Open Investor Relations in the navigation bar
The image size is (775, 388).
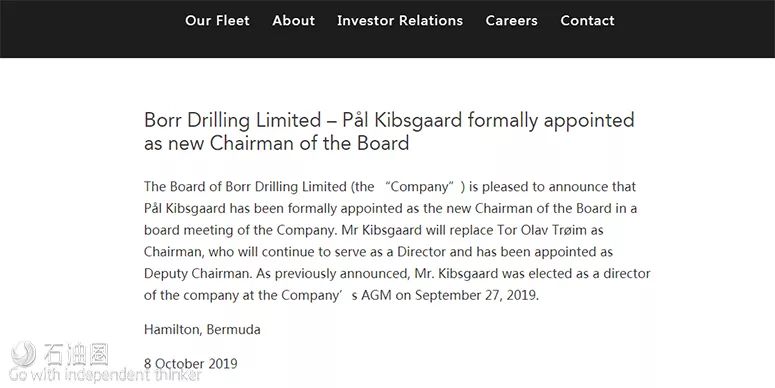point(400,21)
